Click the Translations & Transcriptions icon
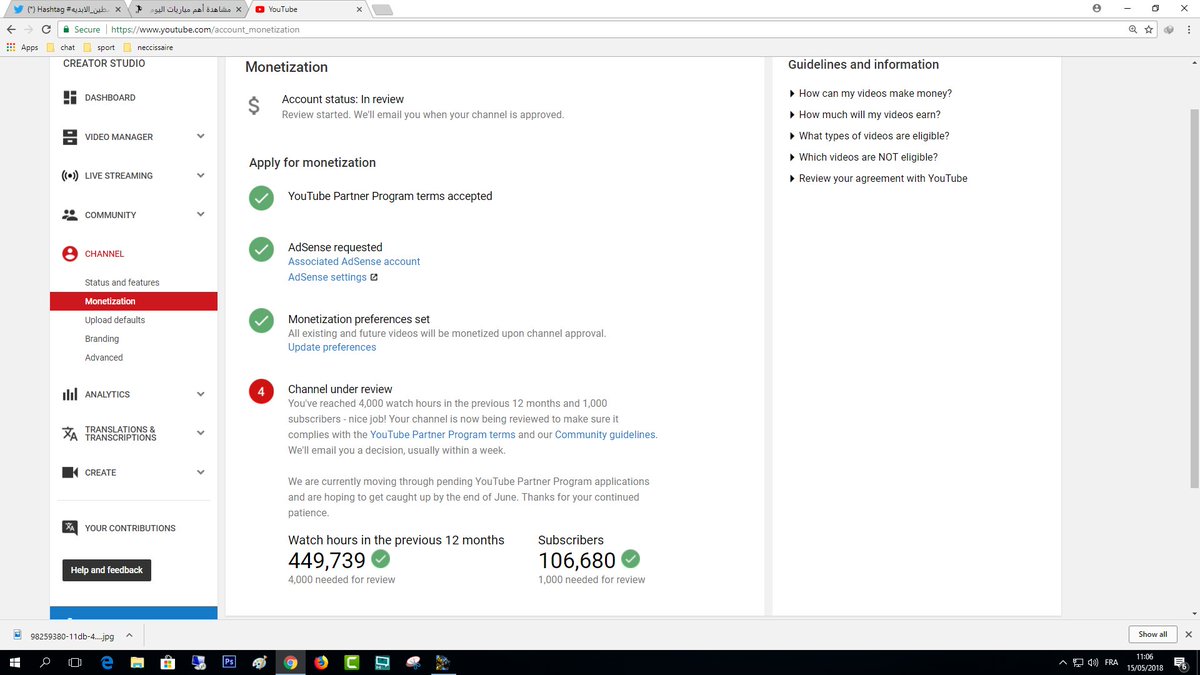The width and height of the screenshot is (1200, 675). point(70,433)
